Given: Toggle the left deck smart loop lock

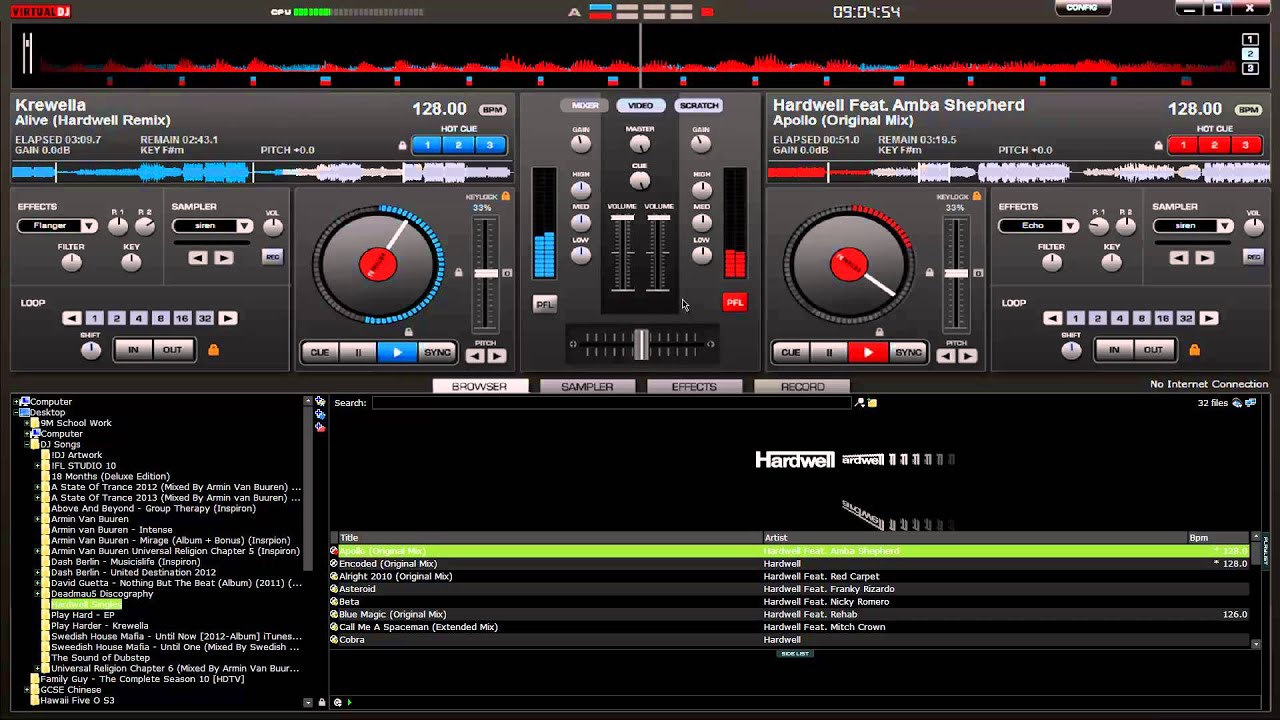Looking at the screenshot, I should point(213,350).
